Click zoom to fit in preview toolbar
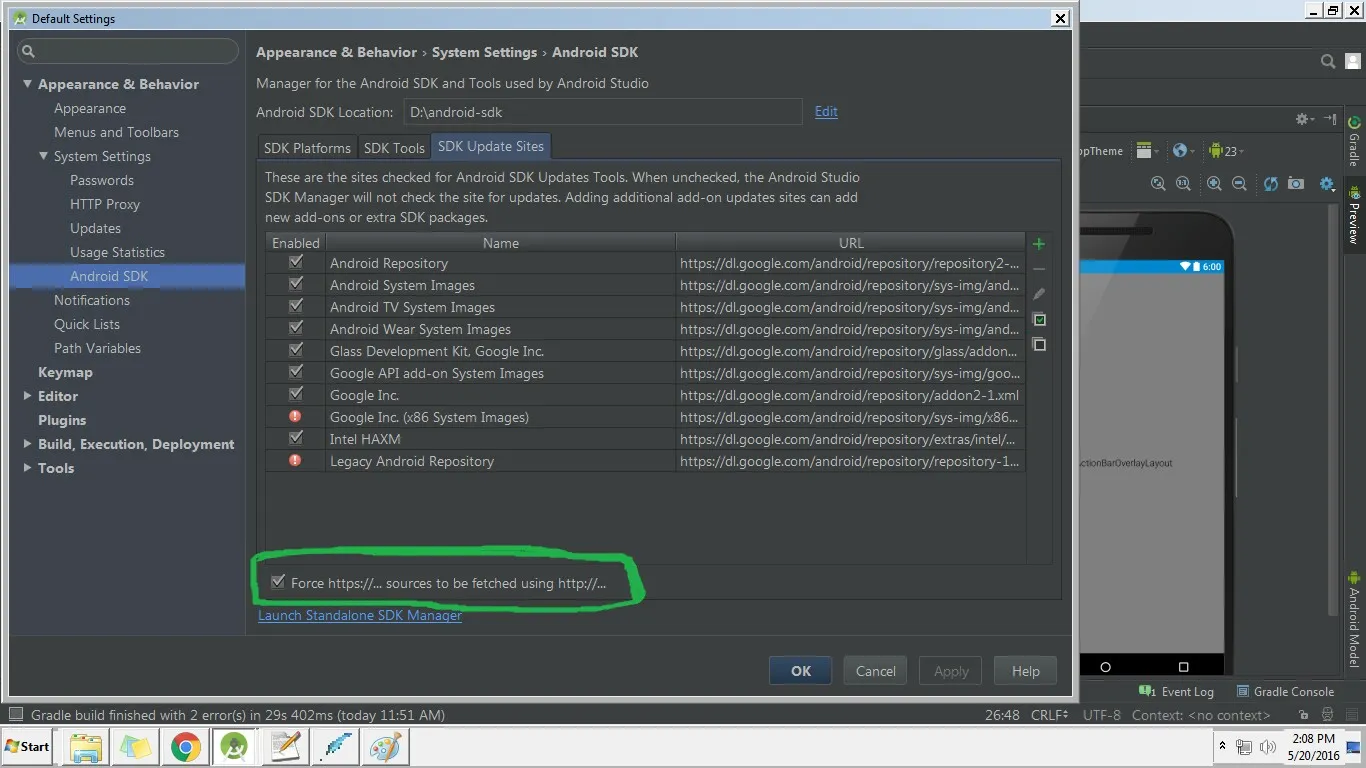1366x768 pixels. point(1158,184)
